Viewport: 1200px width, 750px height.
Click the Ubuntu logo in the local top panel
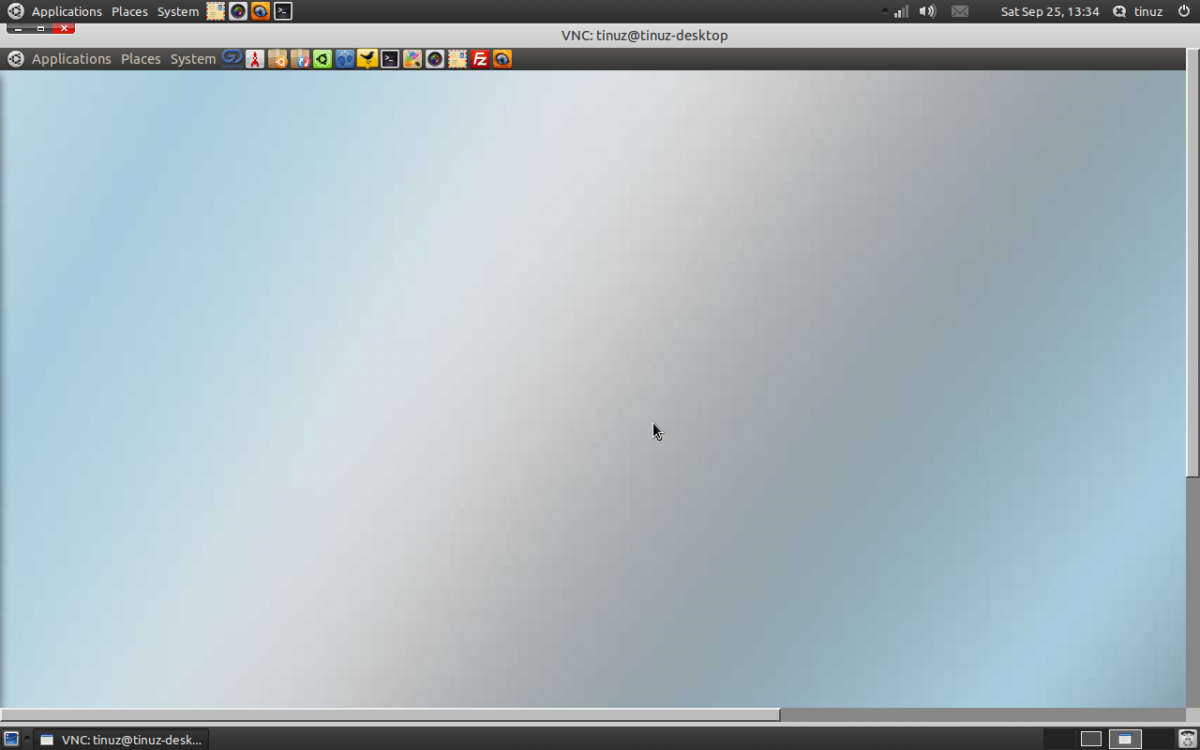tap(16, 12)
